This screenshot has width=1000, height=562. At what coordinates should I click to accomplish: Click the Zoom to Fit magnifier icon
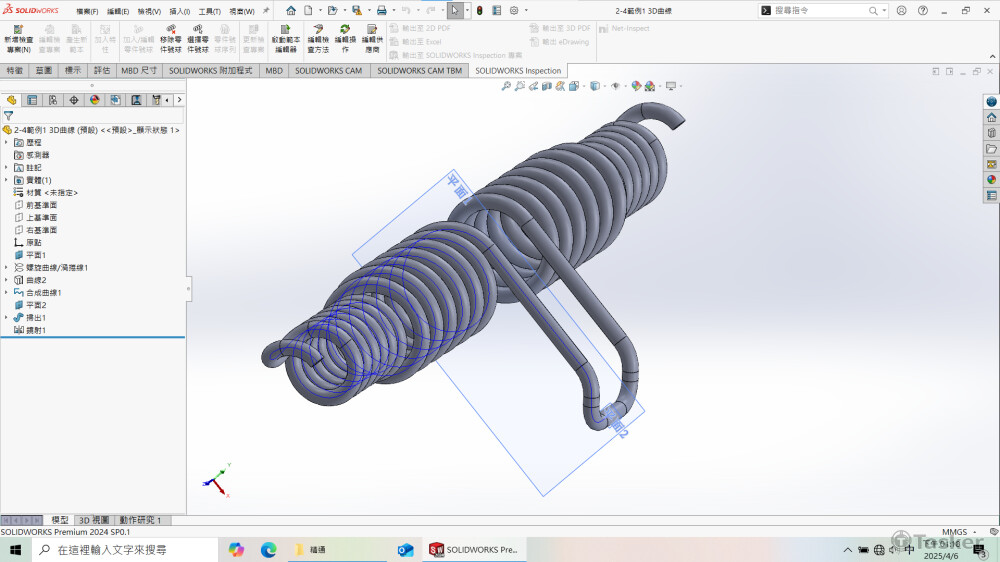[507, 86]
